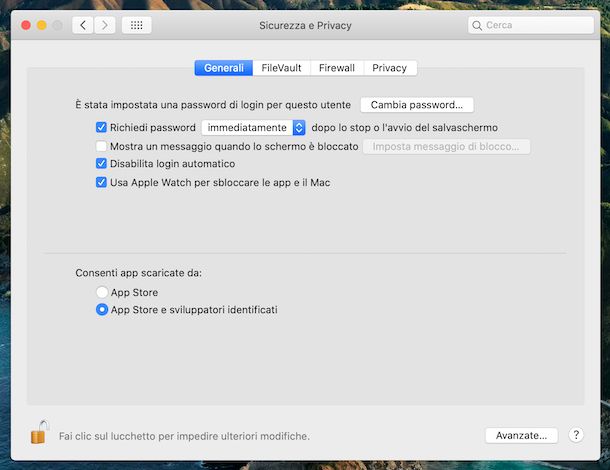The height and width of the screenshot is (470, 610).
Task: Open the Firewall tab
Action: (337, 68)
